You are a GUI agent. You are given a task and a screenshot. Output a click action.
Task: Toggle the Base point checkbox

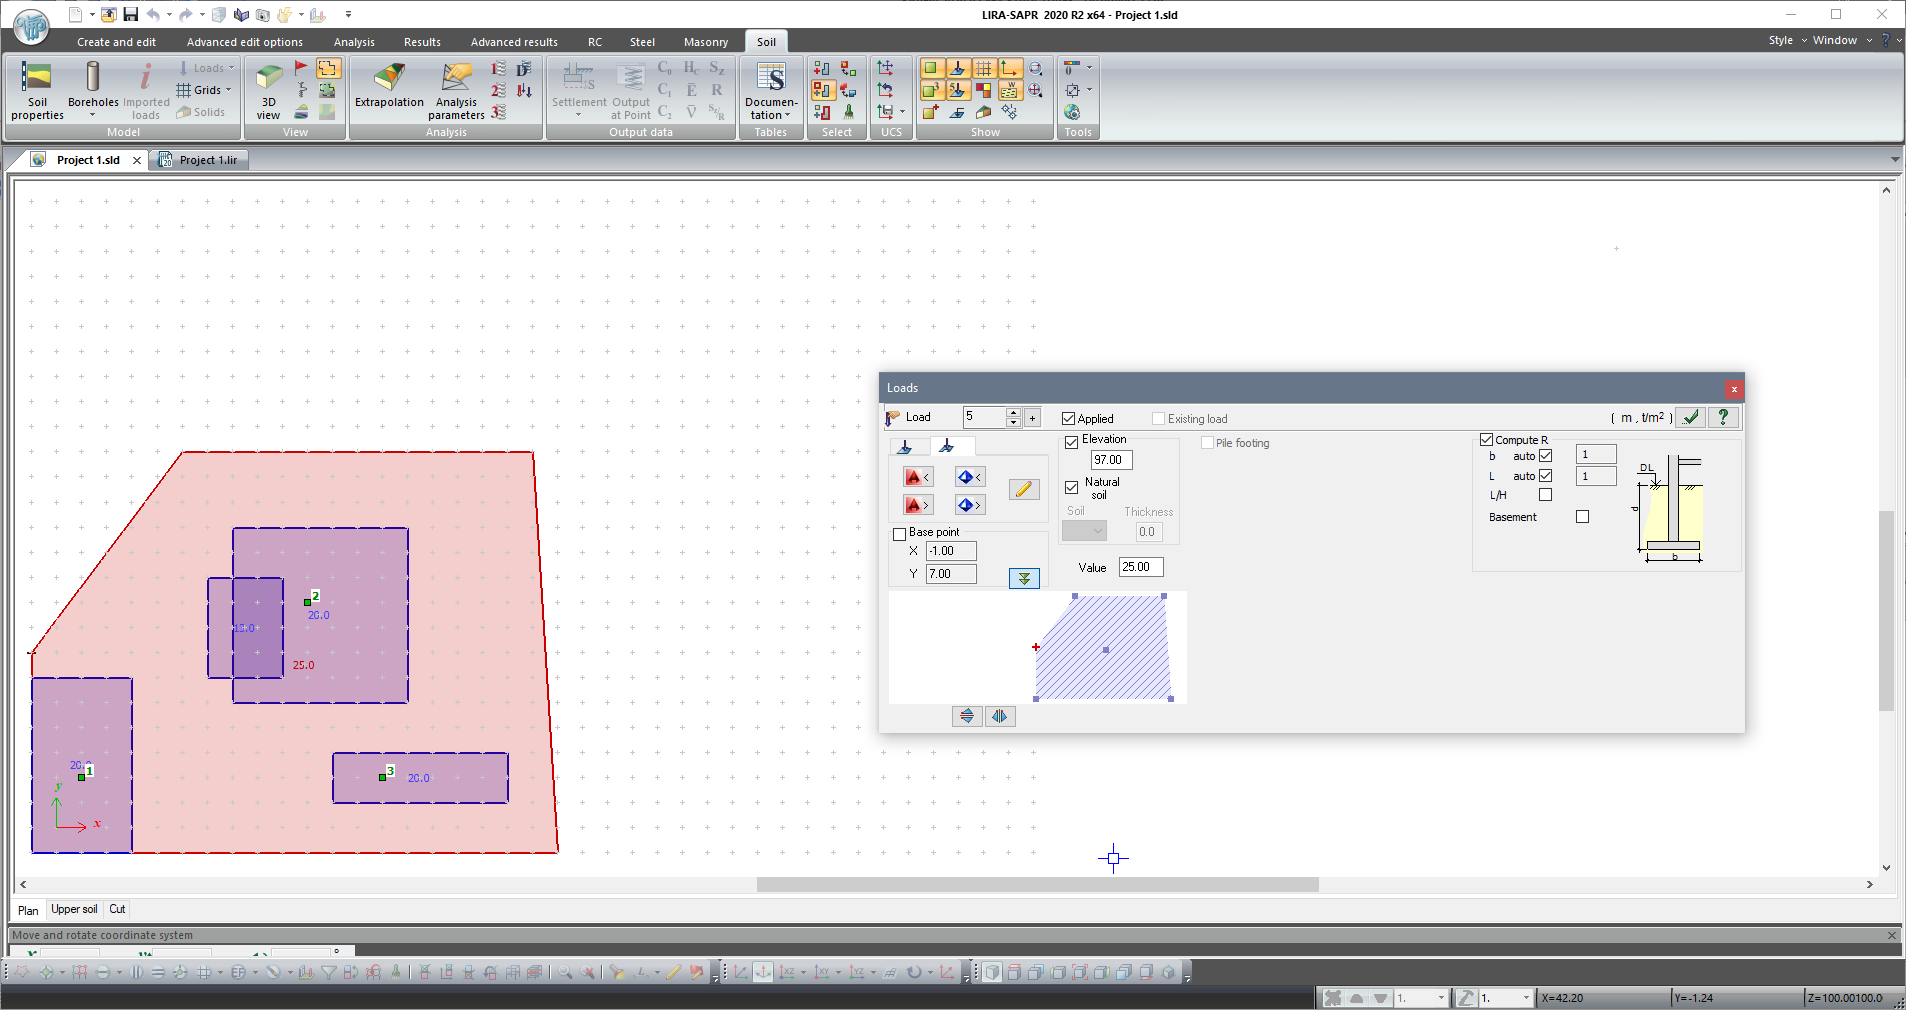pos(899,534)
